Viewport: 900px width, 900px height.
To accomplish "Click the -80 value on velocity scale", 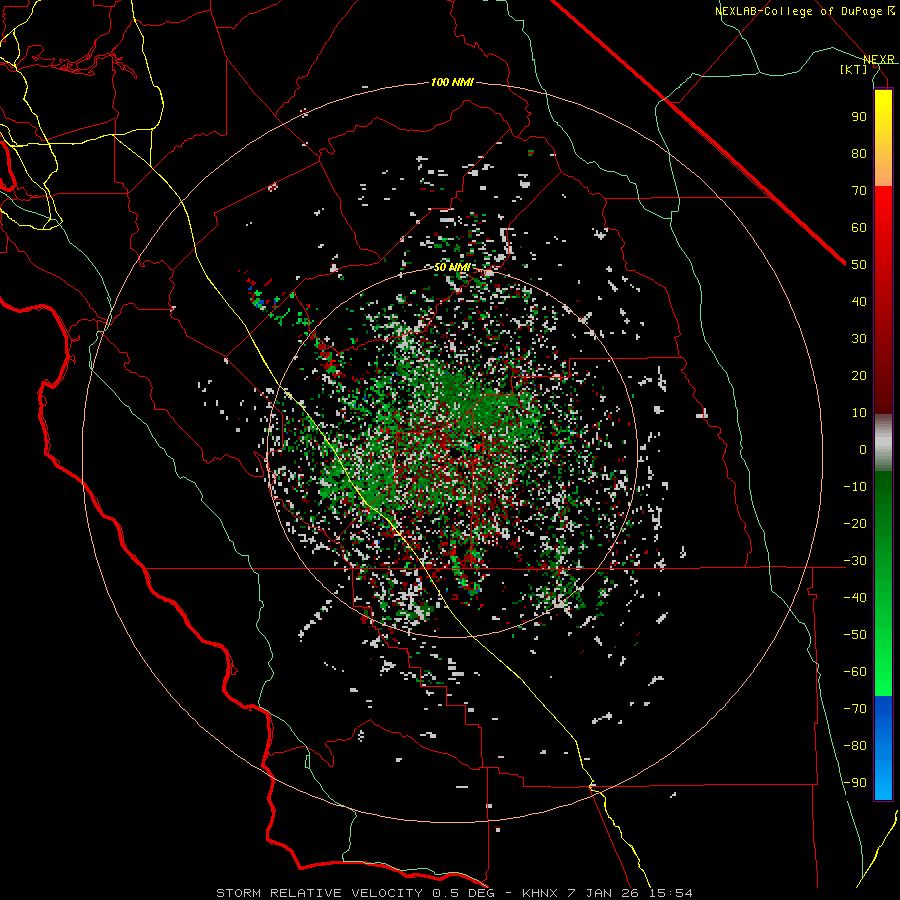I will click(855, 746).
